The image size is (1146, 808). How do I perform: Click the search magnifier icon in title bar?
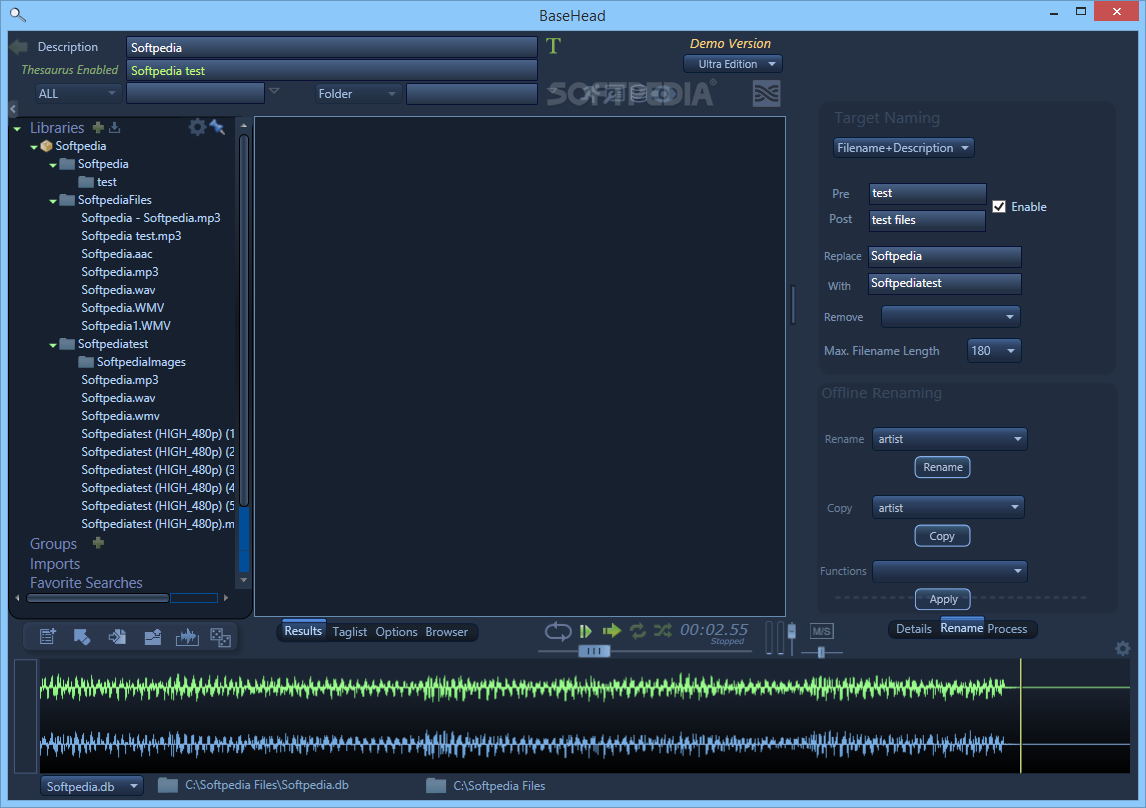point(18,14)
